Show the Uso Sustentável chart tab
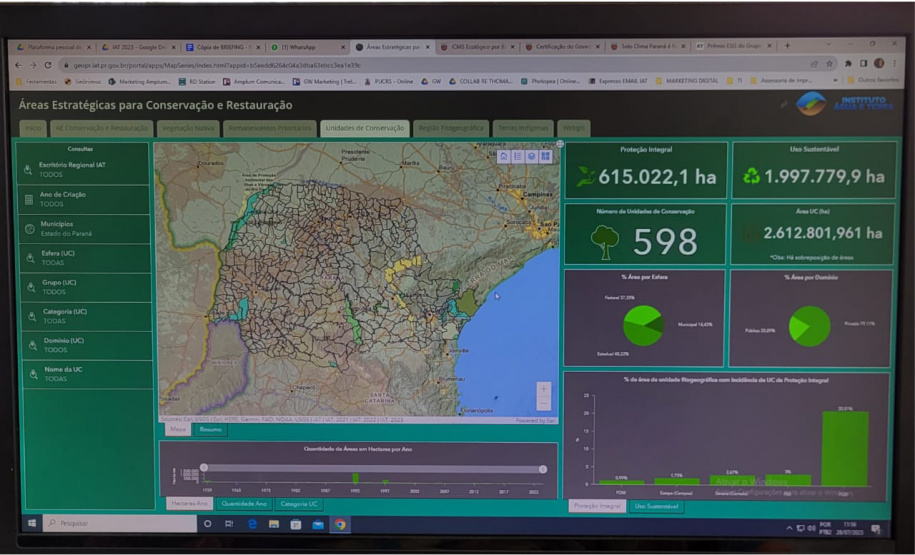 (x=656, y=506)
